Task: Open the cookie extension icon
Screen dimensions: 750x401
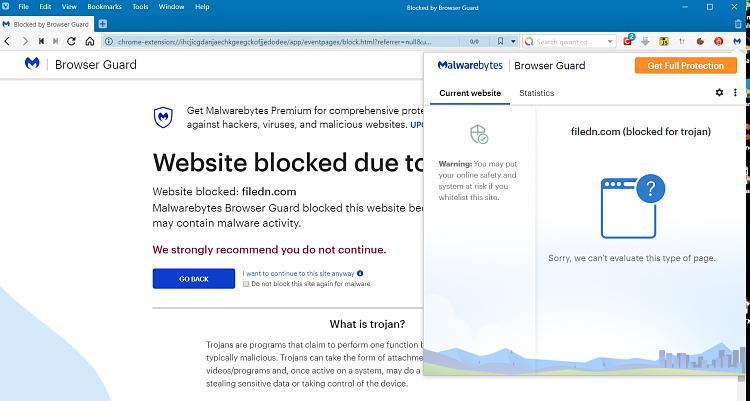Action: click(x=700, y=42)
